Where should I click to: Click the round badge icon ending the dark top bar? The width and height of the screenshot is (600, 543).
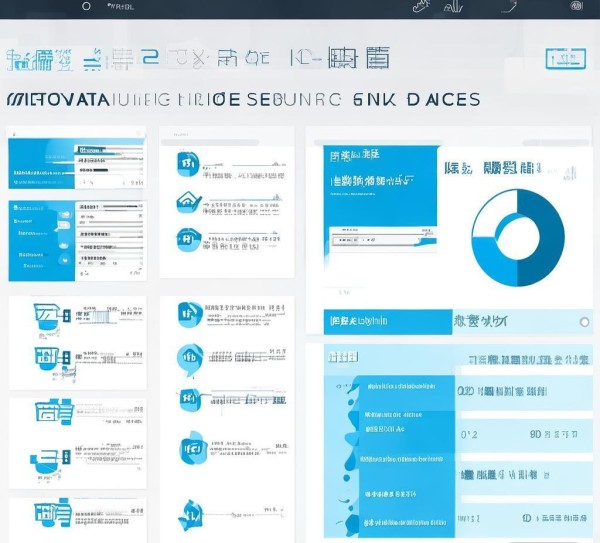click(x=577, y=6)
